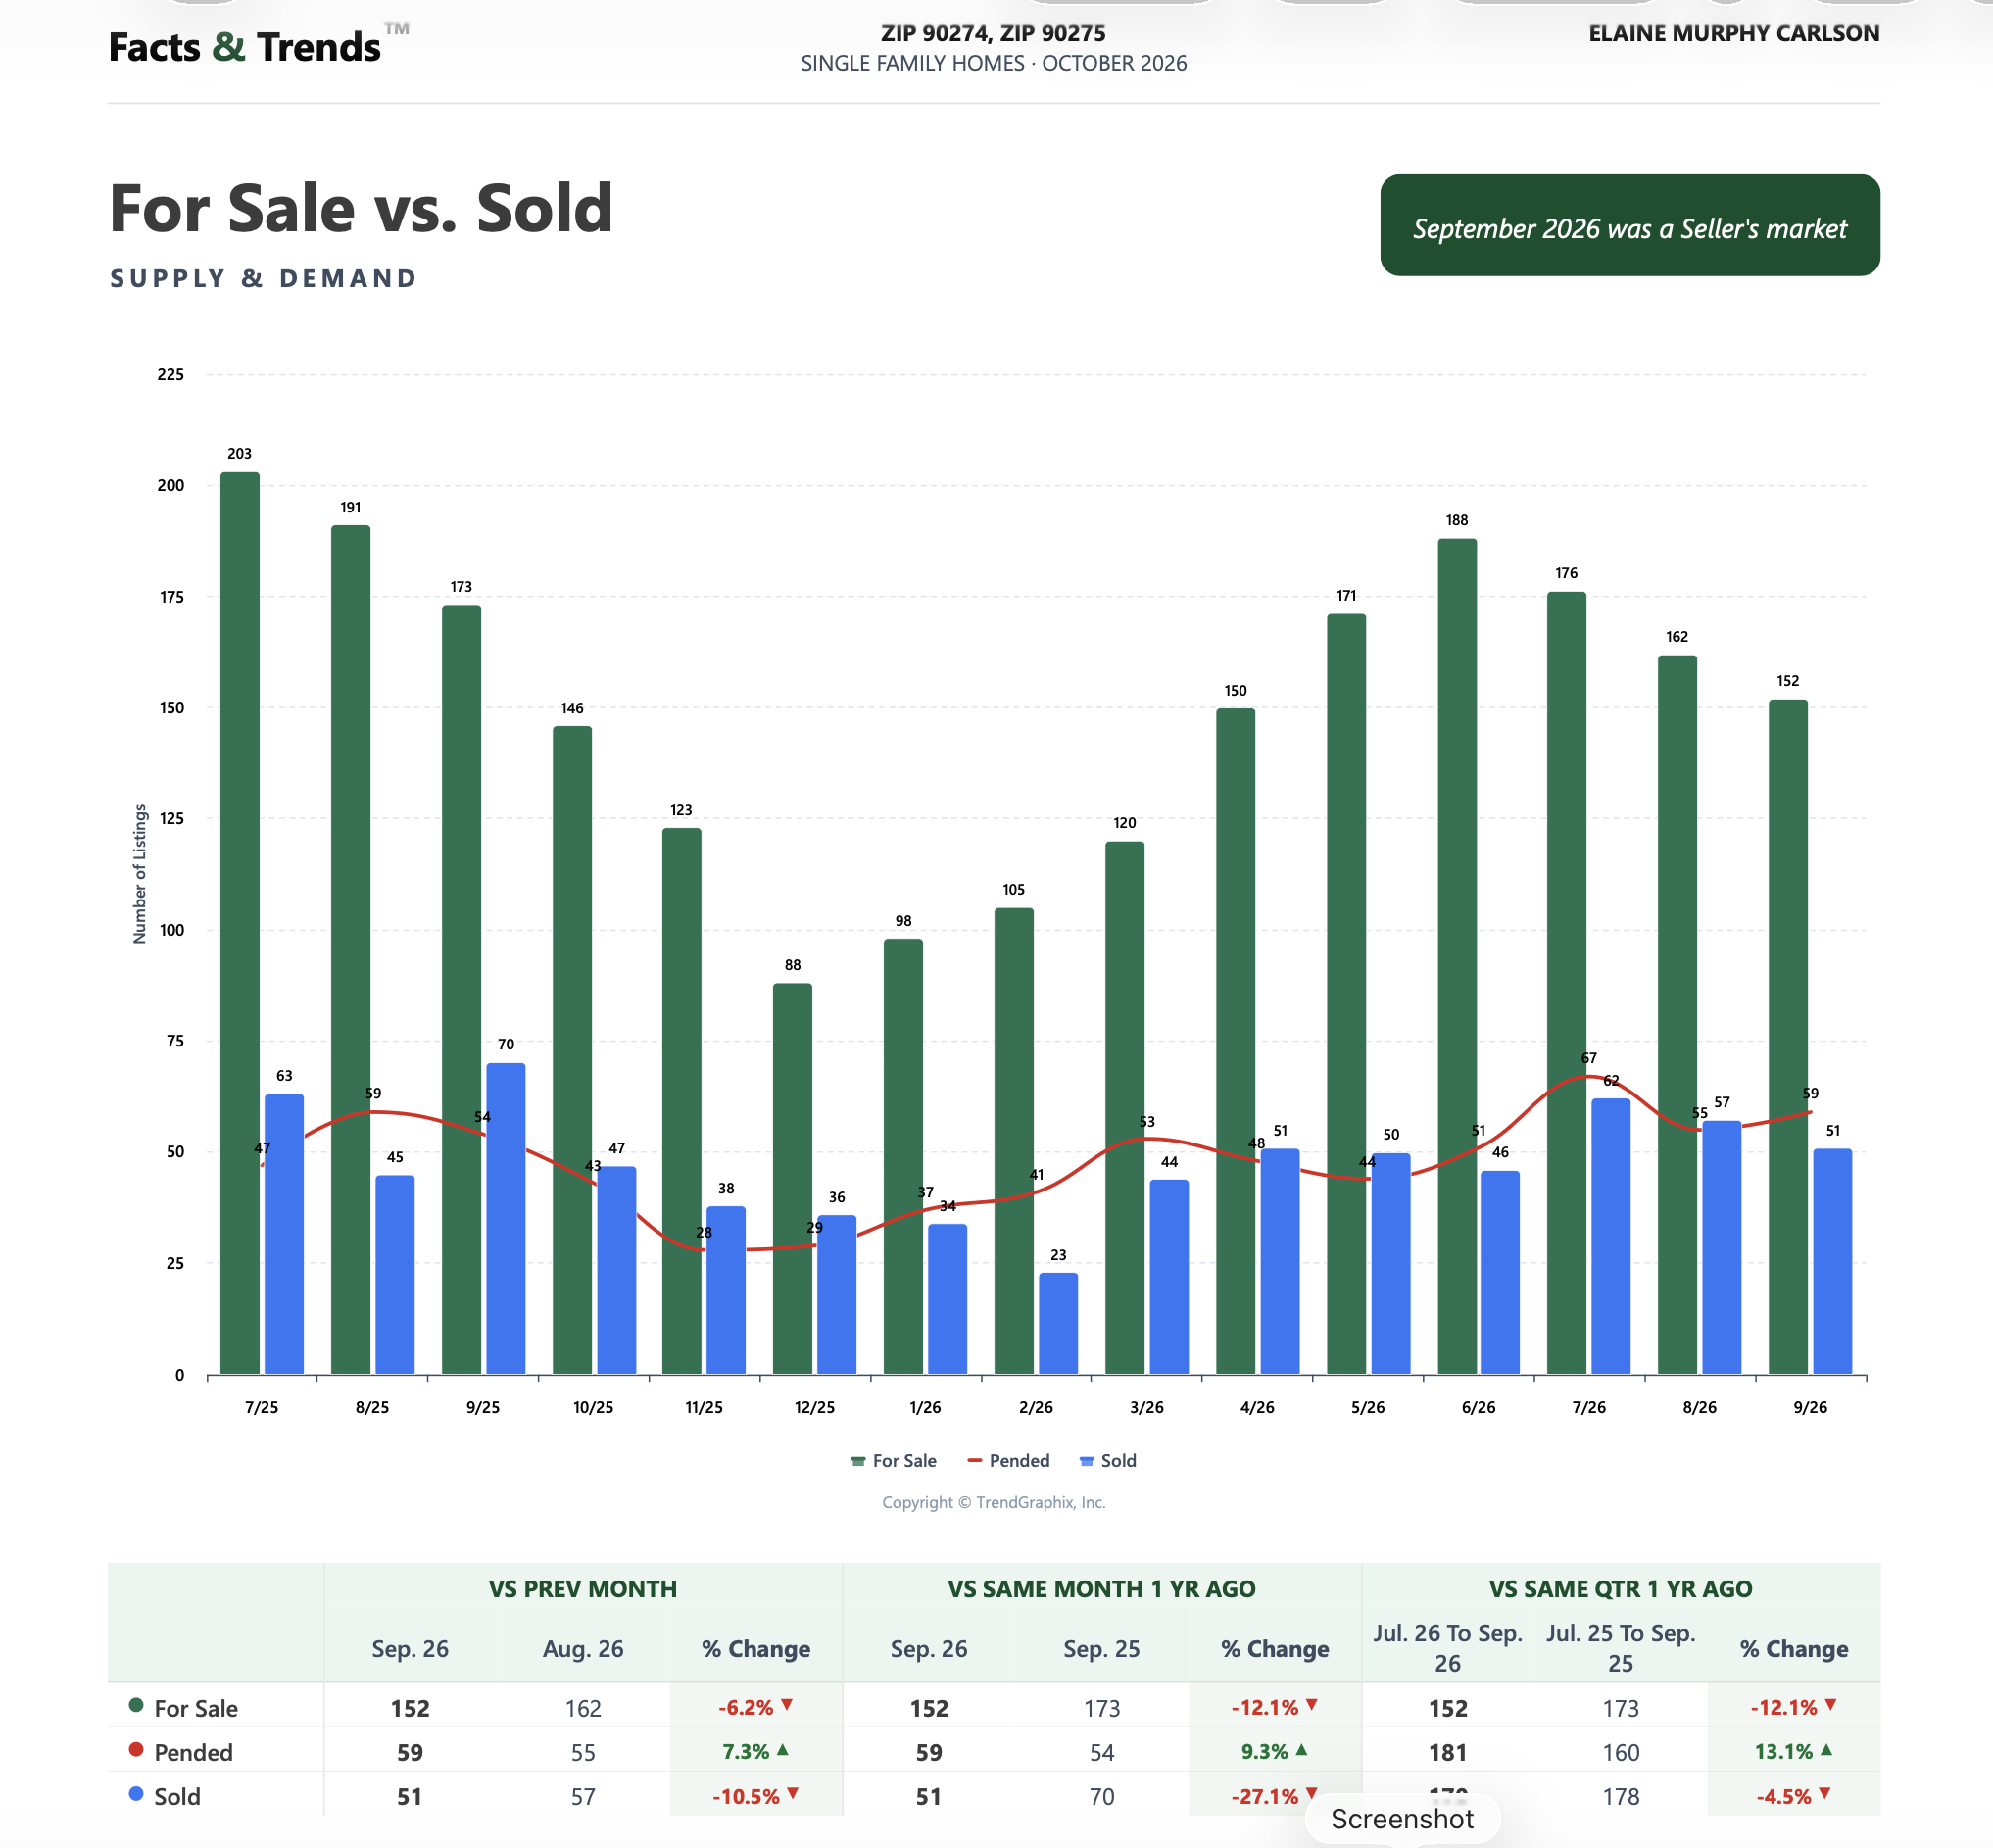Click the 9/26 For Sale bar labeled 152
Screen dimensions: 1993x1848
pos(1788,1037)
